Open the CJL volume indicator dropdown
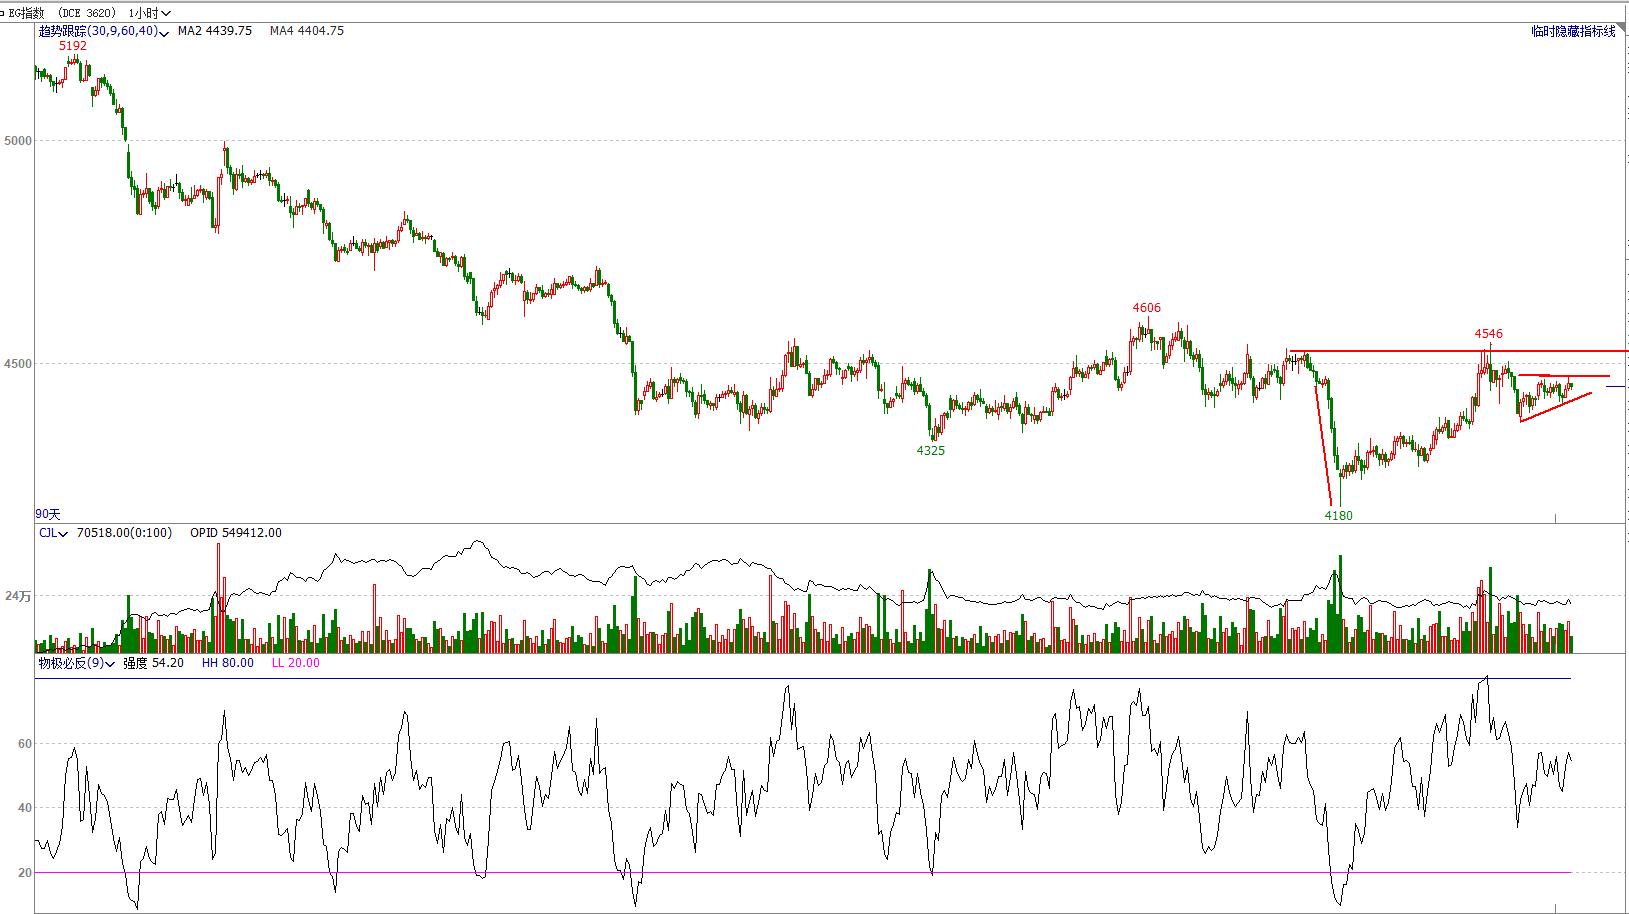Viewport: 1629px width, 914px height. (53, 533)
